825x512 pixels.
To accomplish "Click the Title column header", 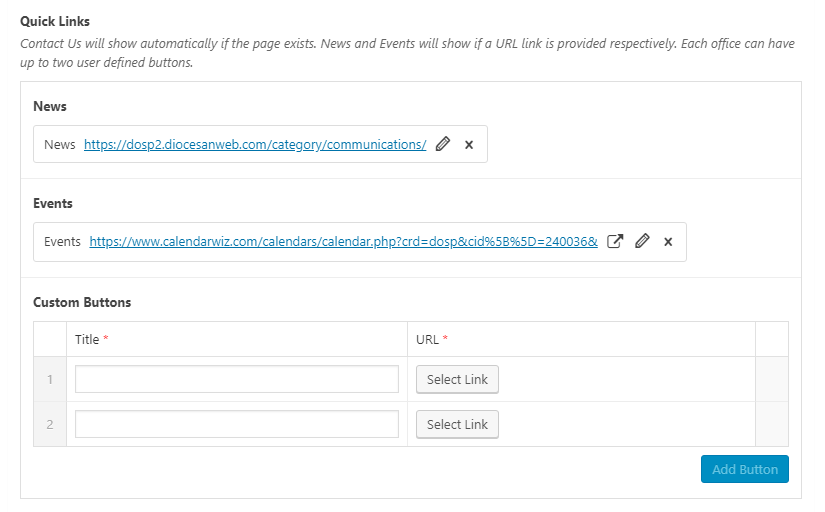I will 88,339.
